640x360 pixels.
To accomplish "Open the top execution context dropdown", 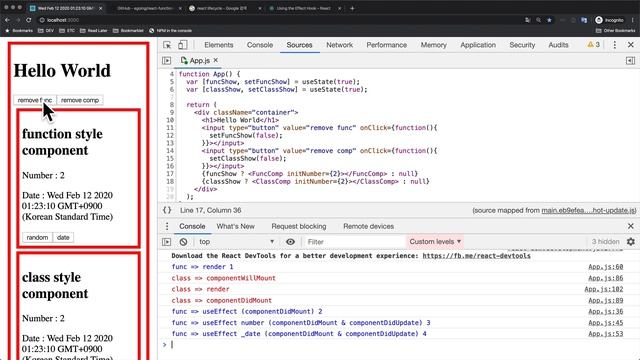I will point(236,242).
